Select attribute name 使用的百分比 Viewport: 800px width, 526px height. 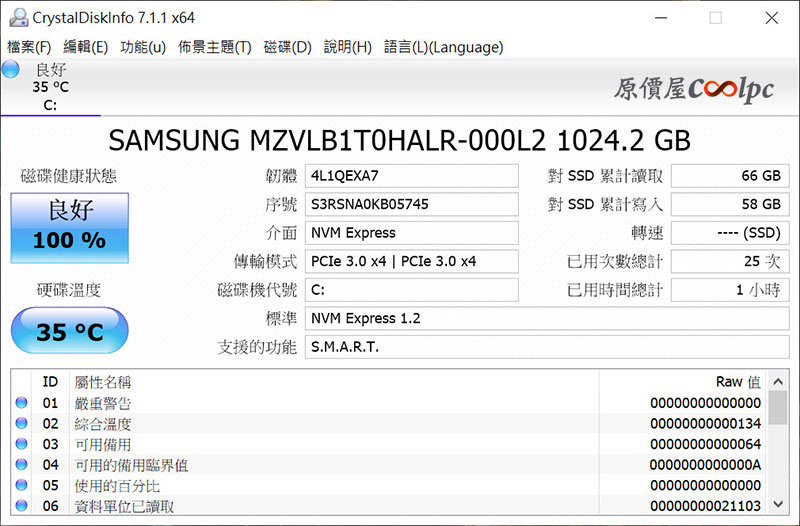[117, 485]
